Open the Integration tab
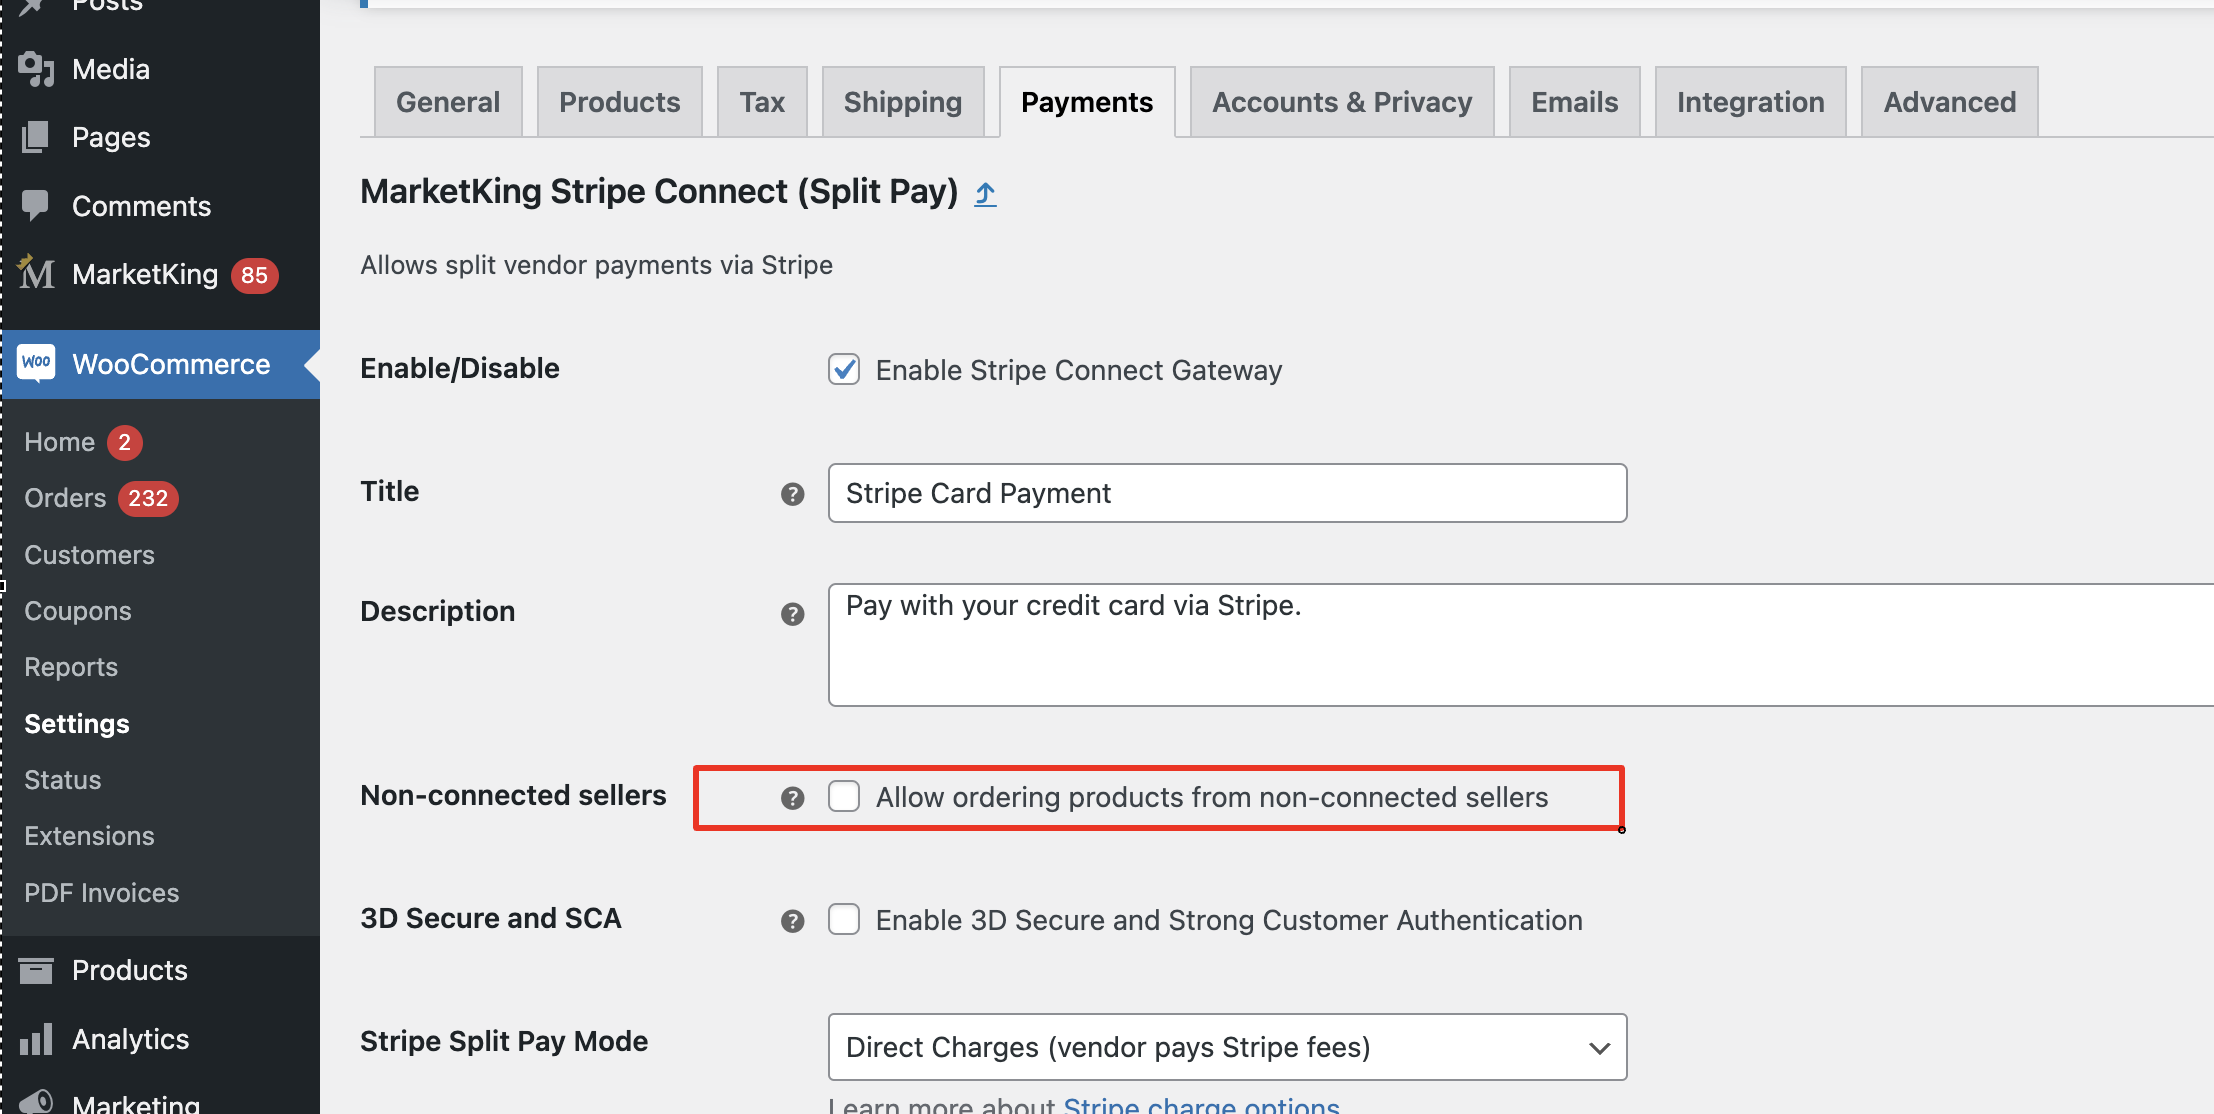Viewport: 2214px width, 1114px height. [x=1750, y=102]
